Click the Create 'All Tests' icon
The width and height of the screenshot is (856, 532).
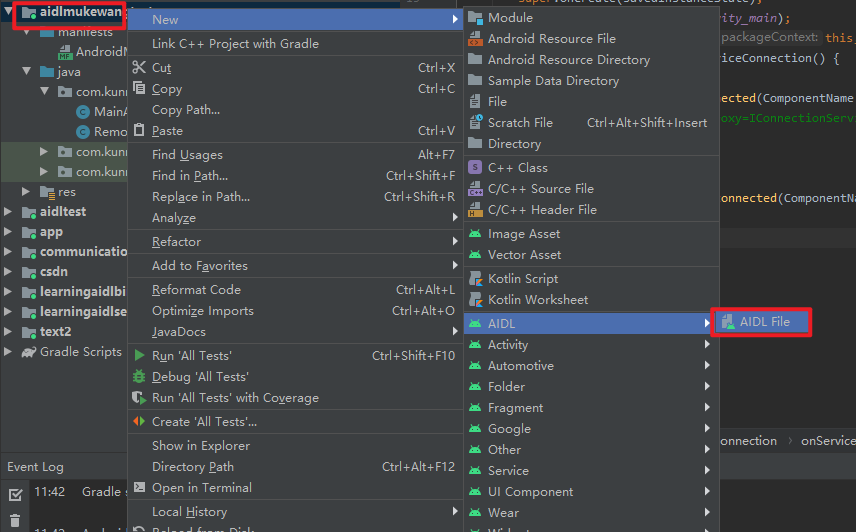(x=139, y=421)
